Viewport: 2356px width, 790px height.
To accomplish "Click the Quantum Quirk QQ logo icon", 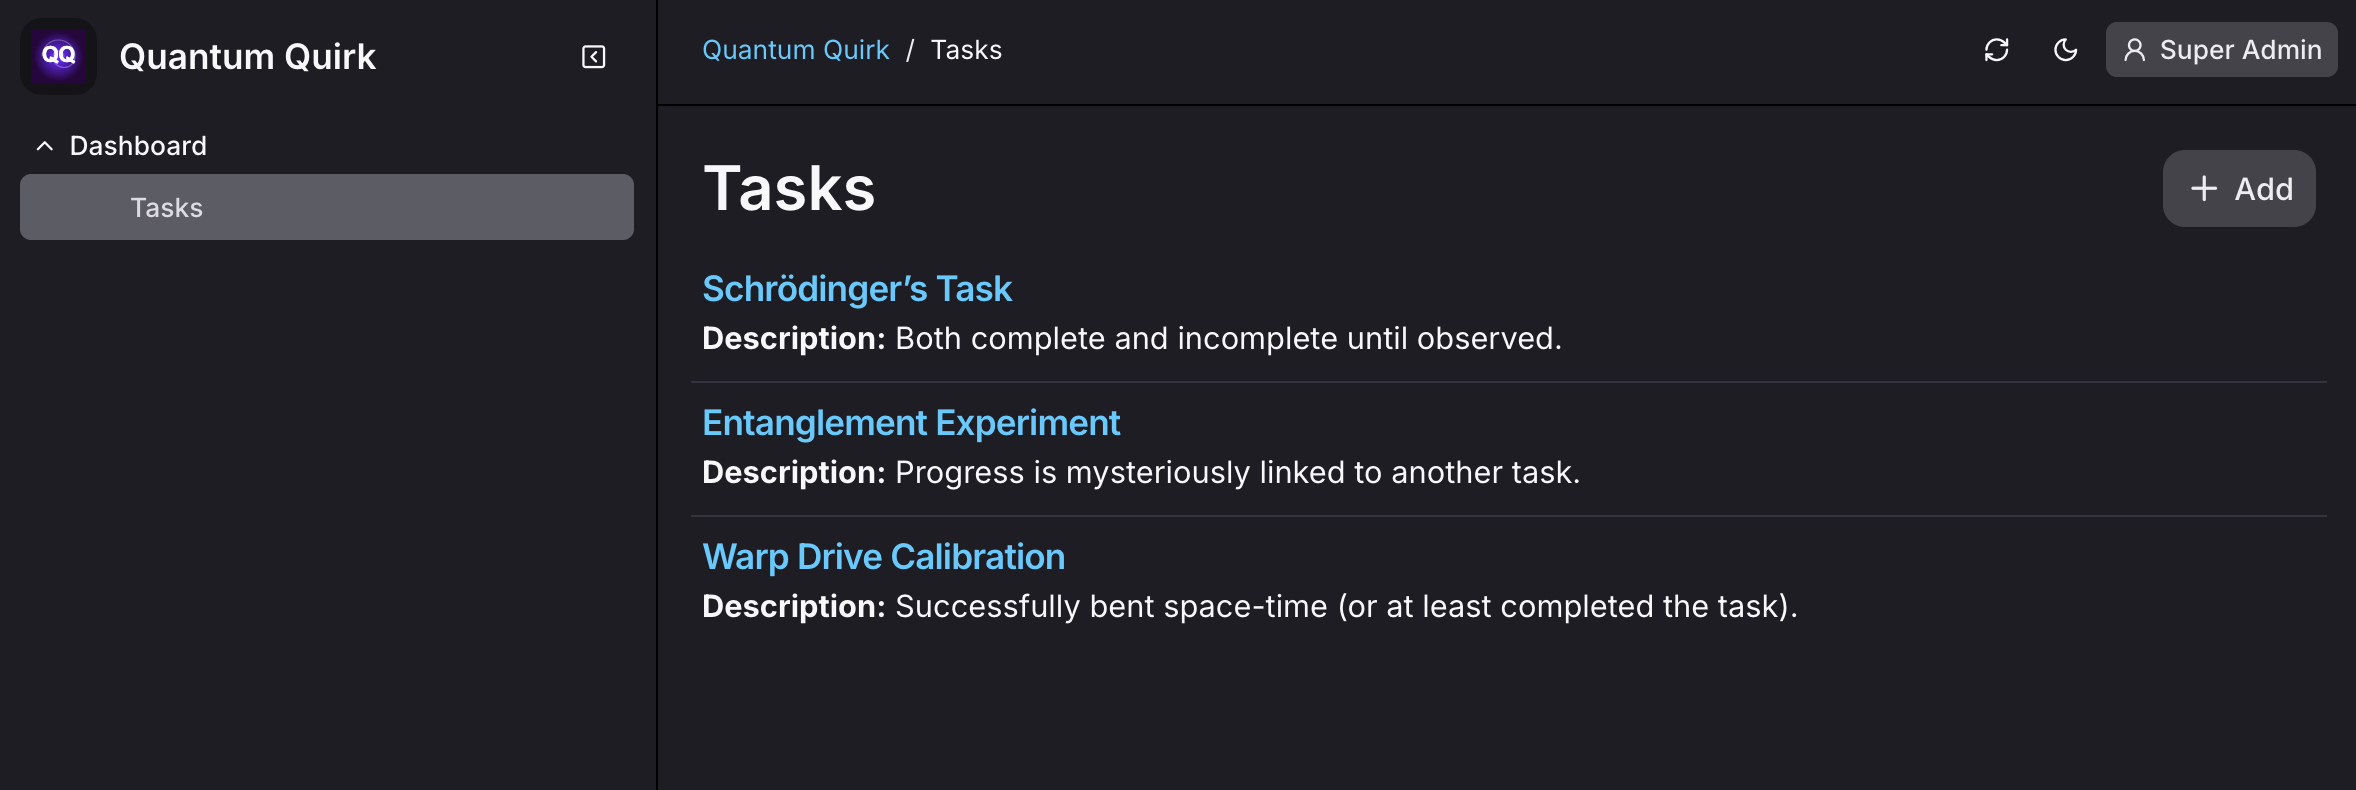I will point(59,56).
